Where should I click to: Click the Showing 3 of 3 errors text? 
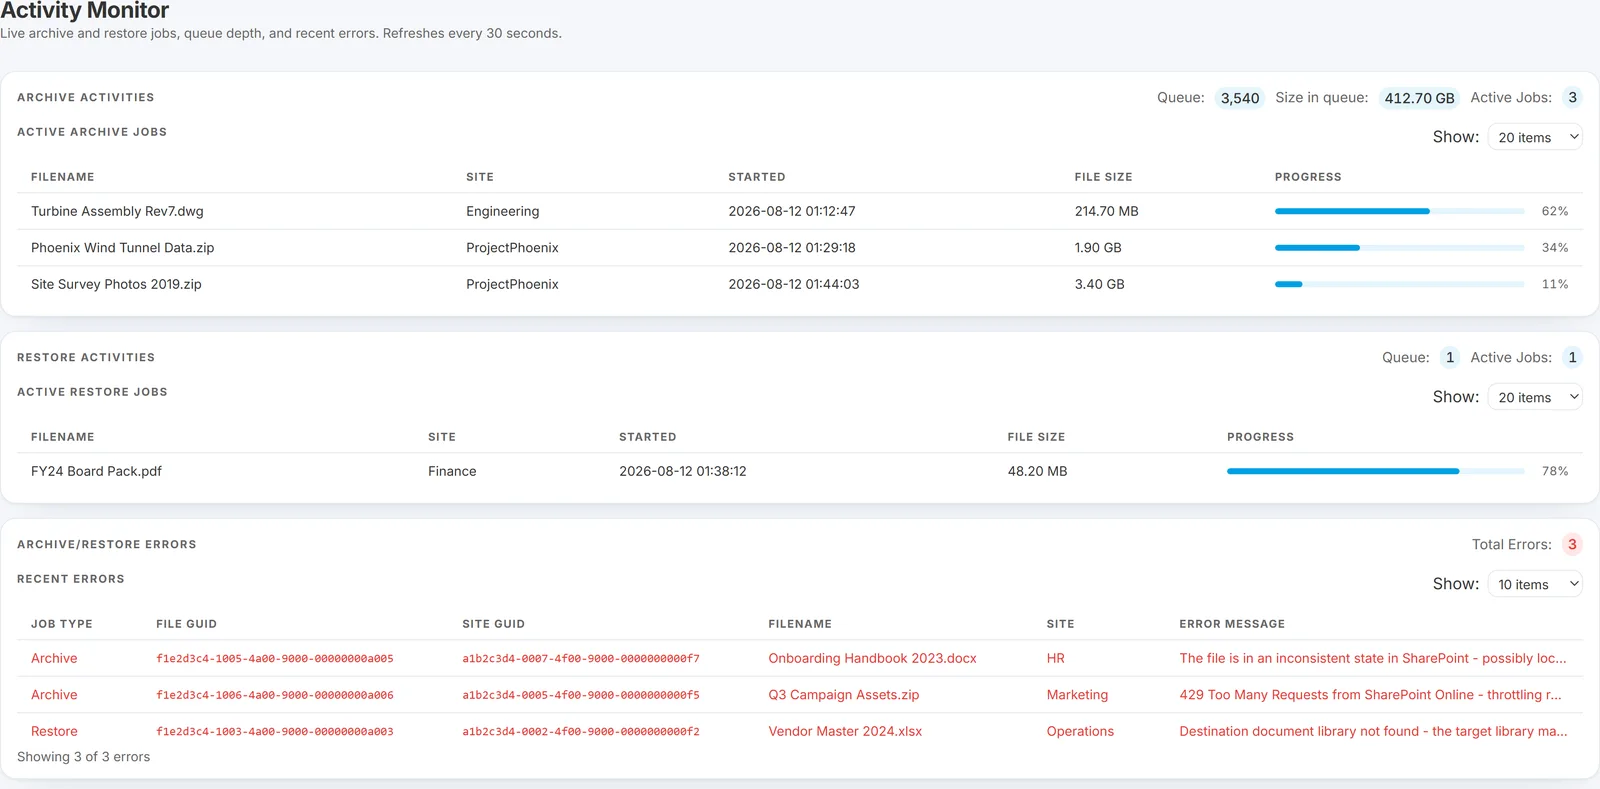tap(83, 757)
